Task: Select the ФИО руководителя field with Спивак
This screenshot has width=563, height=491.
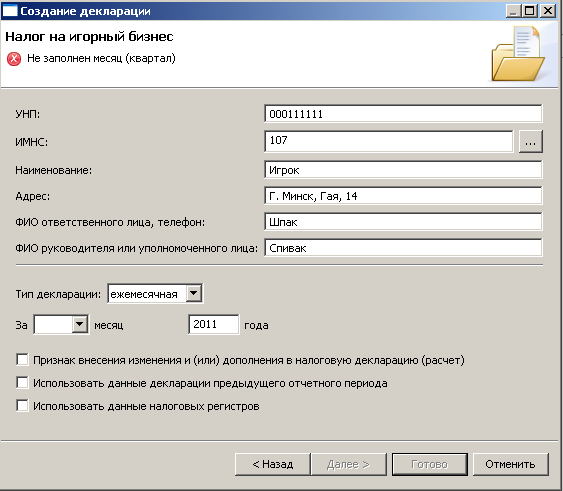Action: tap(403, 248)
